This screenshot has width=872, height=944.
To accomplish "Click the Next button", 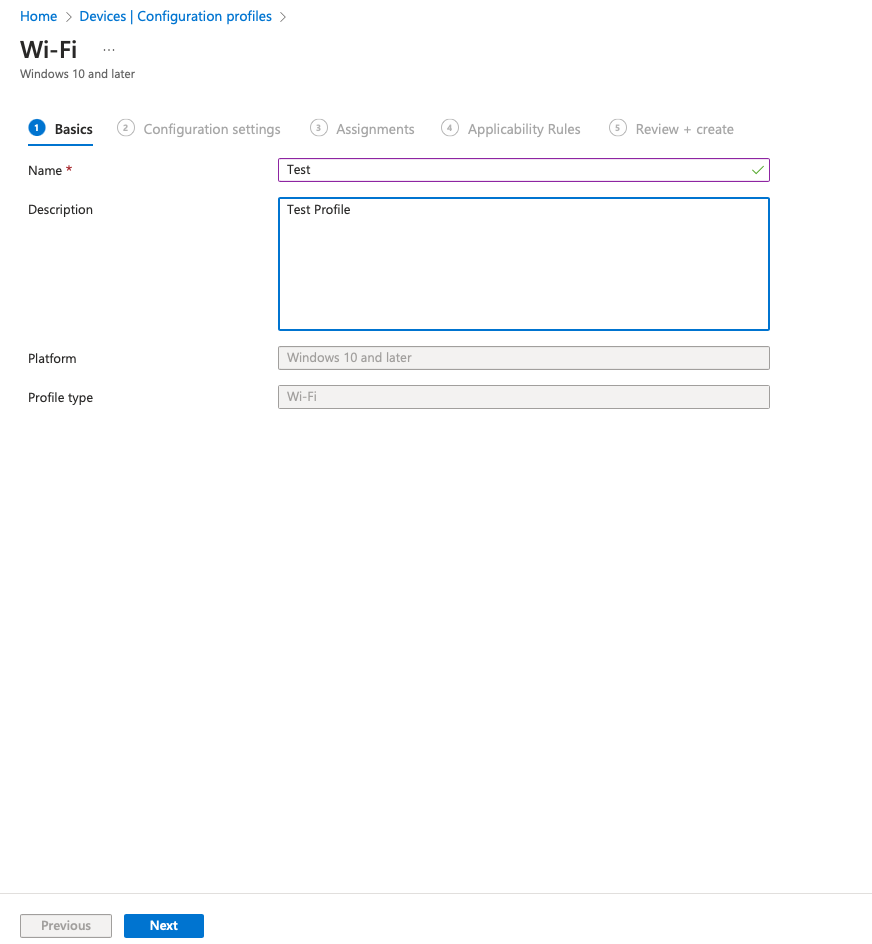I will click(x=164, y=925).
